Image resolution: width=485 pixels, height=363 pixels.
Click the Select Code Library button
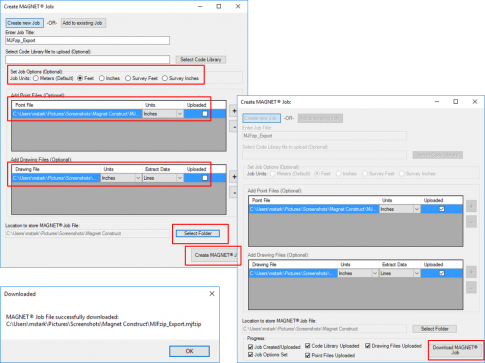tap(201, 59)
